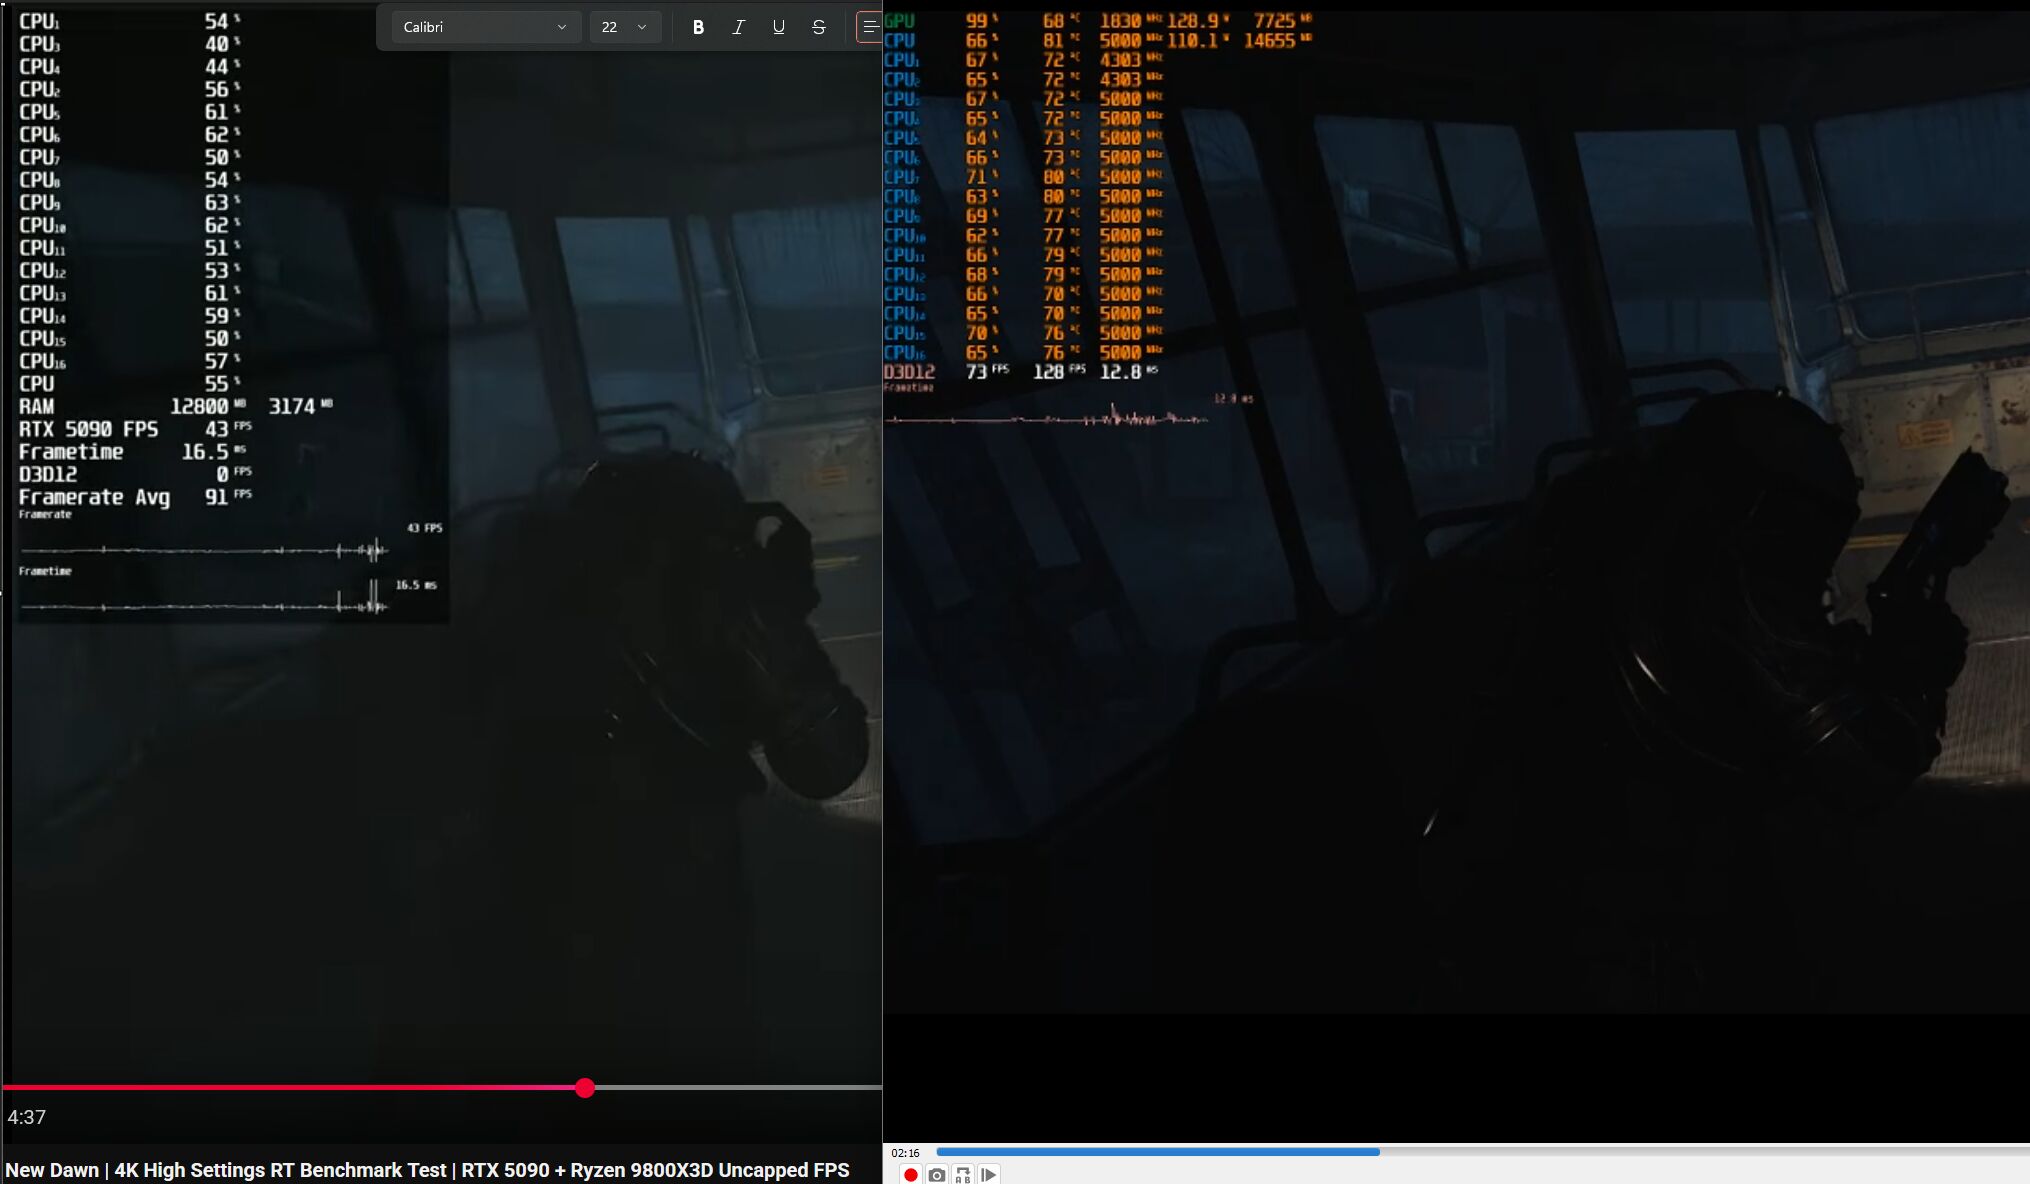Take a snapshot with camera icon
Image resolution: width=2030 pixels, height=1184 pixels.
click(936, 1174)
